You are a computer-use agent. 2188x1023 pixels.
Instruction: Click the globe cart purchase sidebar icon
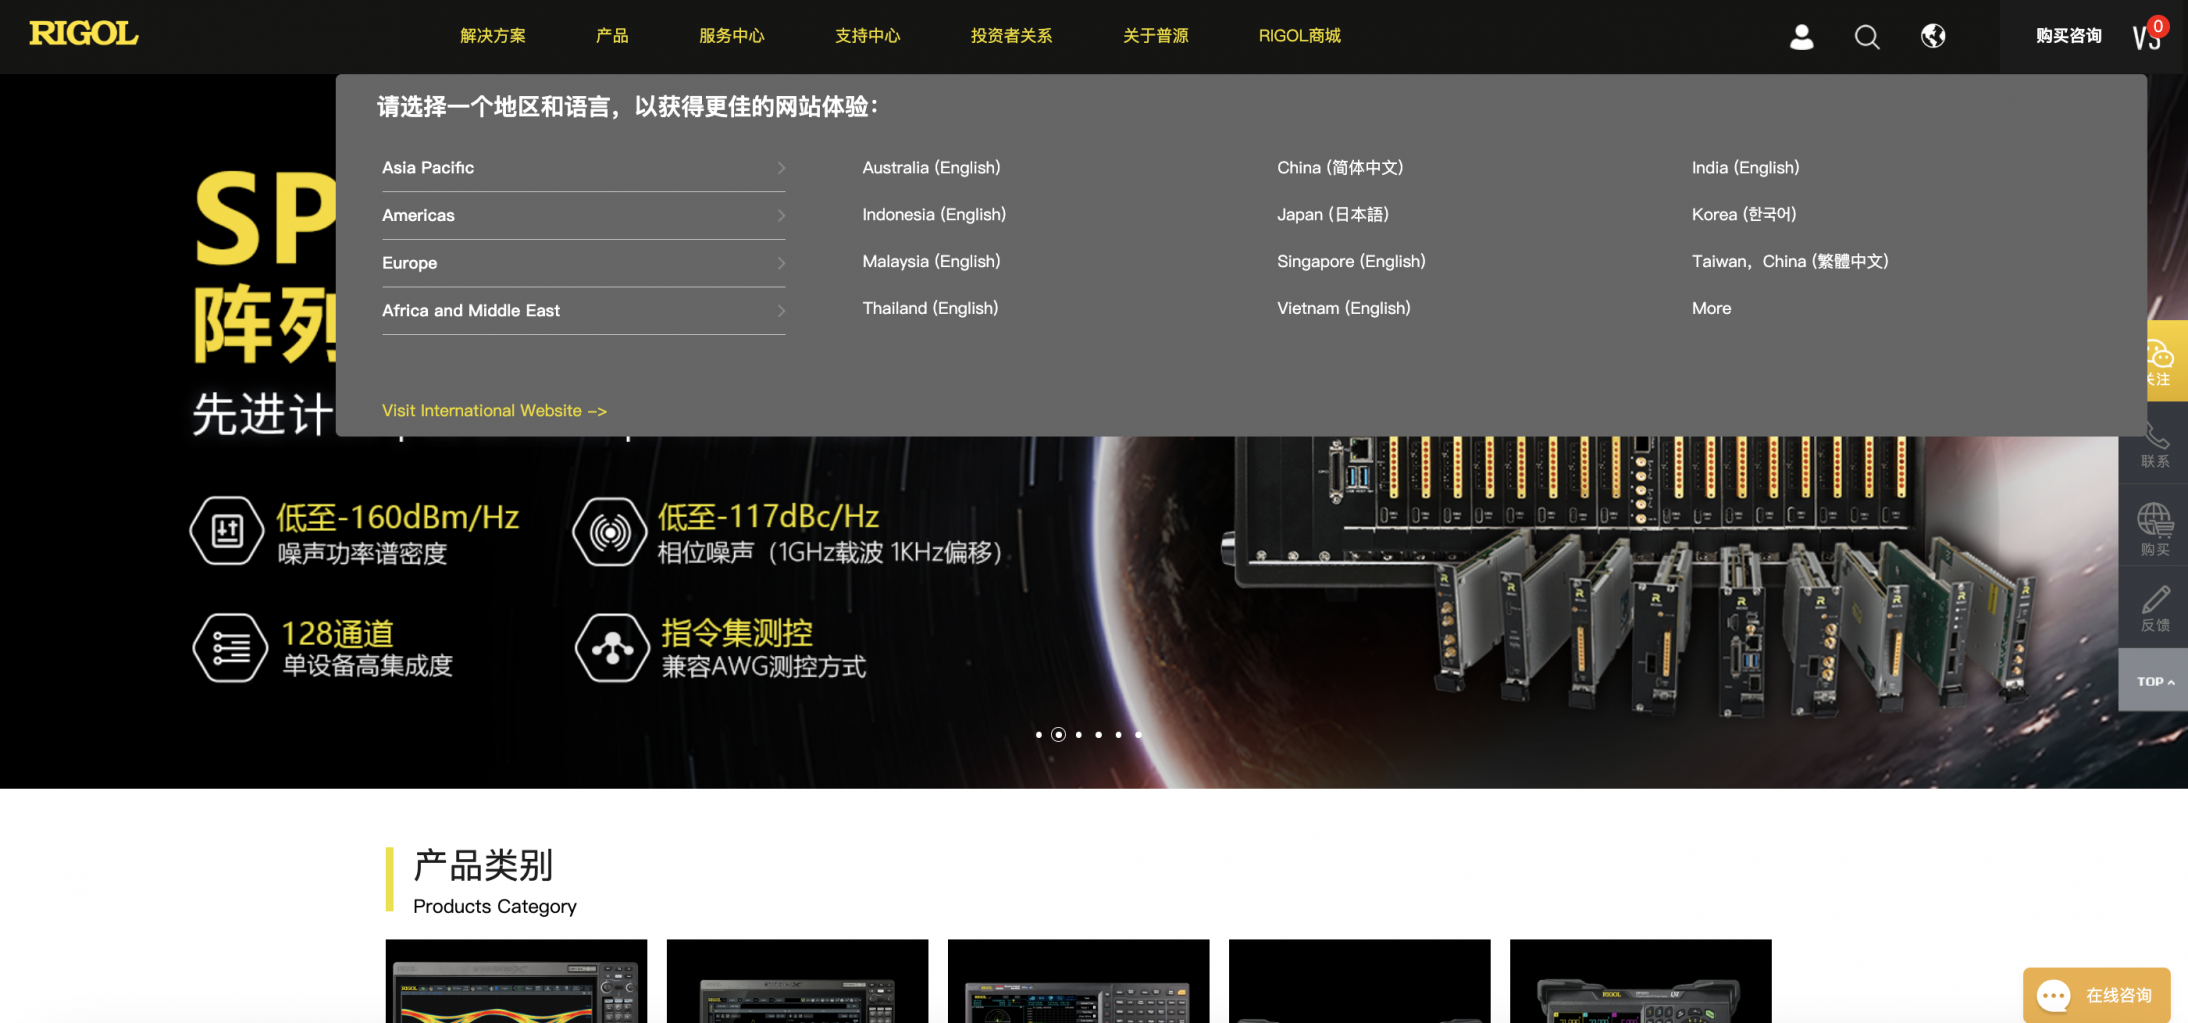(2155, 529)
